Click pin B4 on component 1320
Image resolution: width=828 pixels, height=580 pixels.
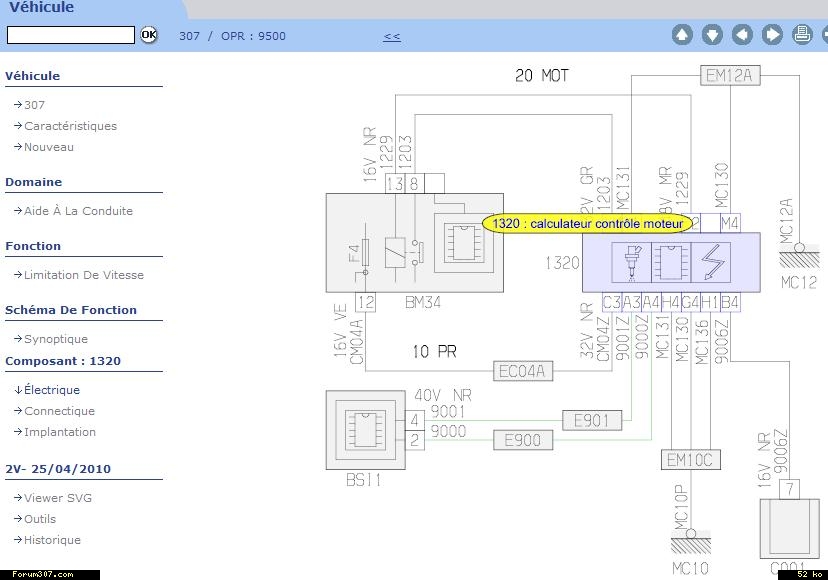coord(730,302)
